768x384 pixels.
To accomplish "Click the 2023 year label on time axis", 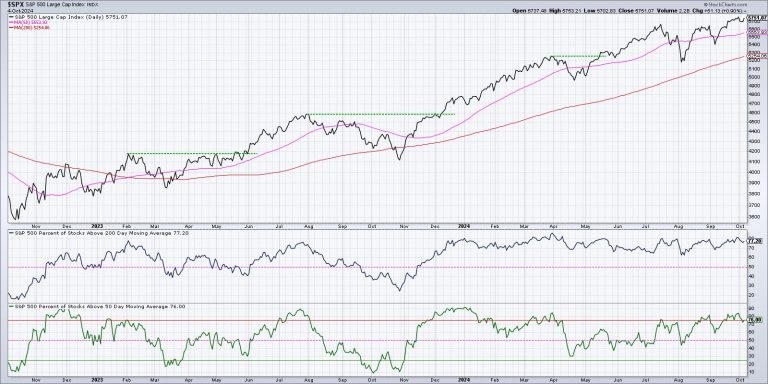I will click(x=96, y=227).
